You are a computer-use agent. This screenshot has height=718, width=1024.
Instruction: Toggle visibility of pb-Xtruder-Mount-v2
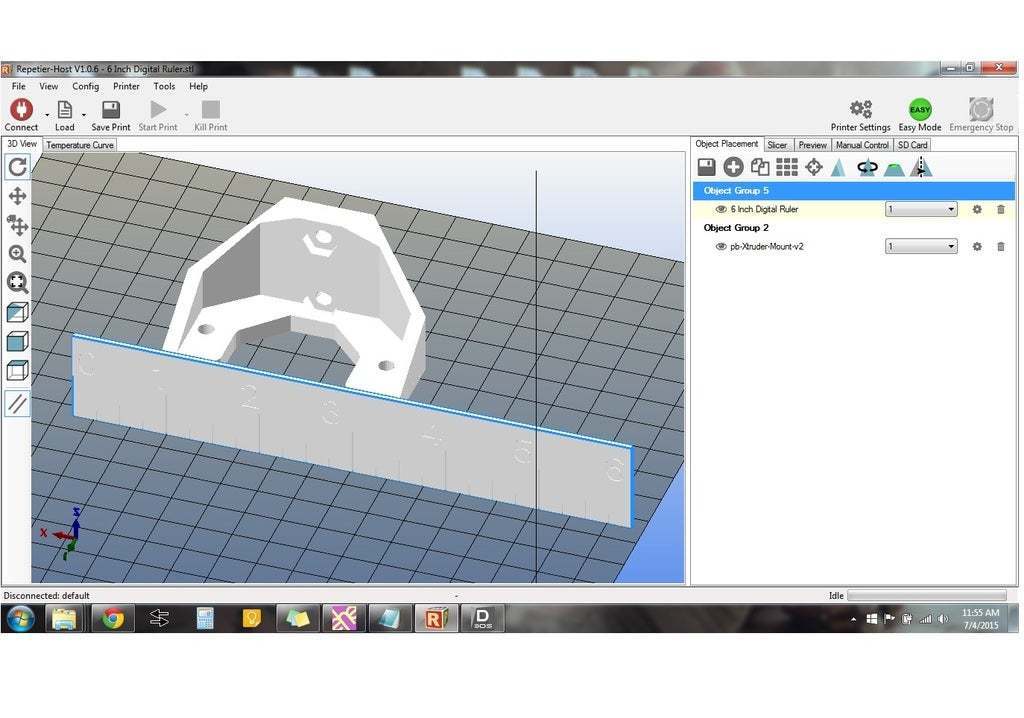pyautogui.click(x=721, y=246)
